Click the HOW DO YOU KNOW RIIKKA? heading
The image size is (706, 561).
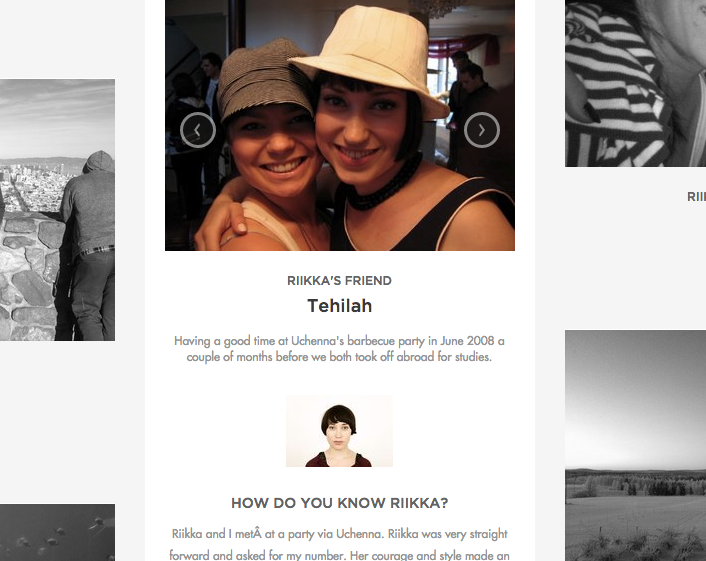pos(340,503)
